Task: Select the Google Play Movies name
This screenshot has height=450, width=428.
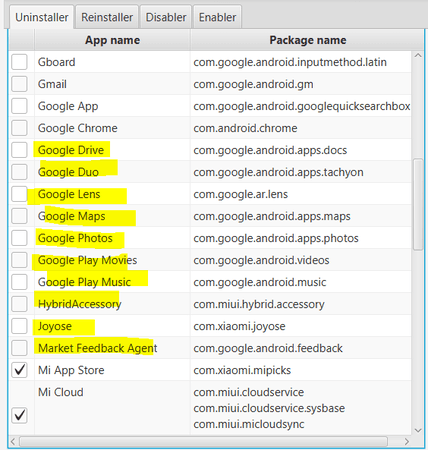Action: [x=87, y=260]
